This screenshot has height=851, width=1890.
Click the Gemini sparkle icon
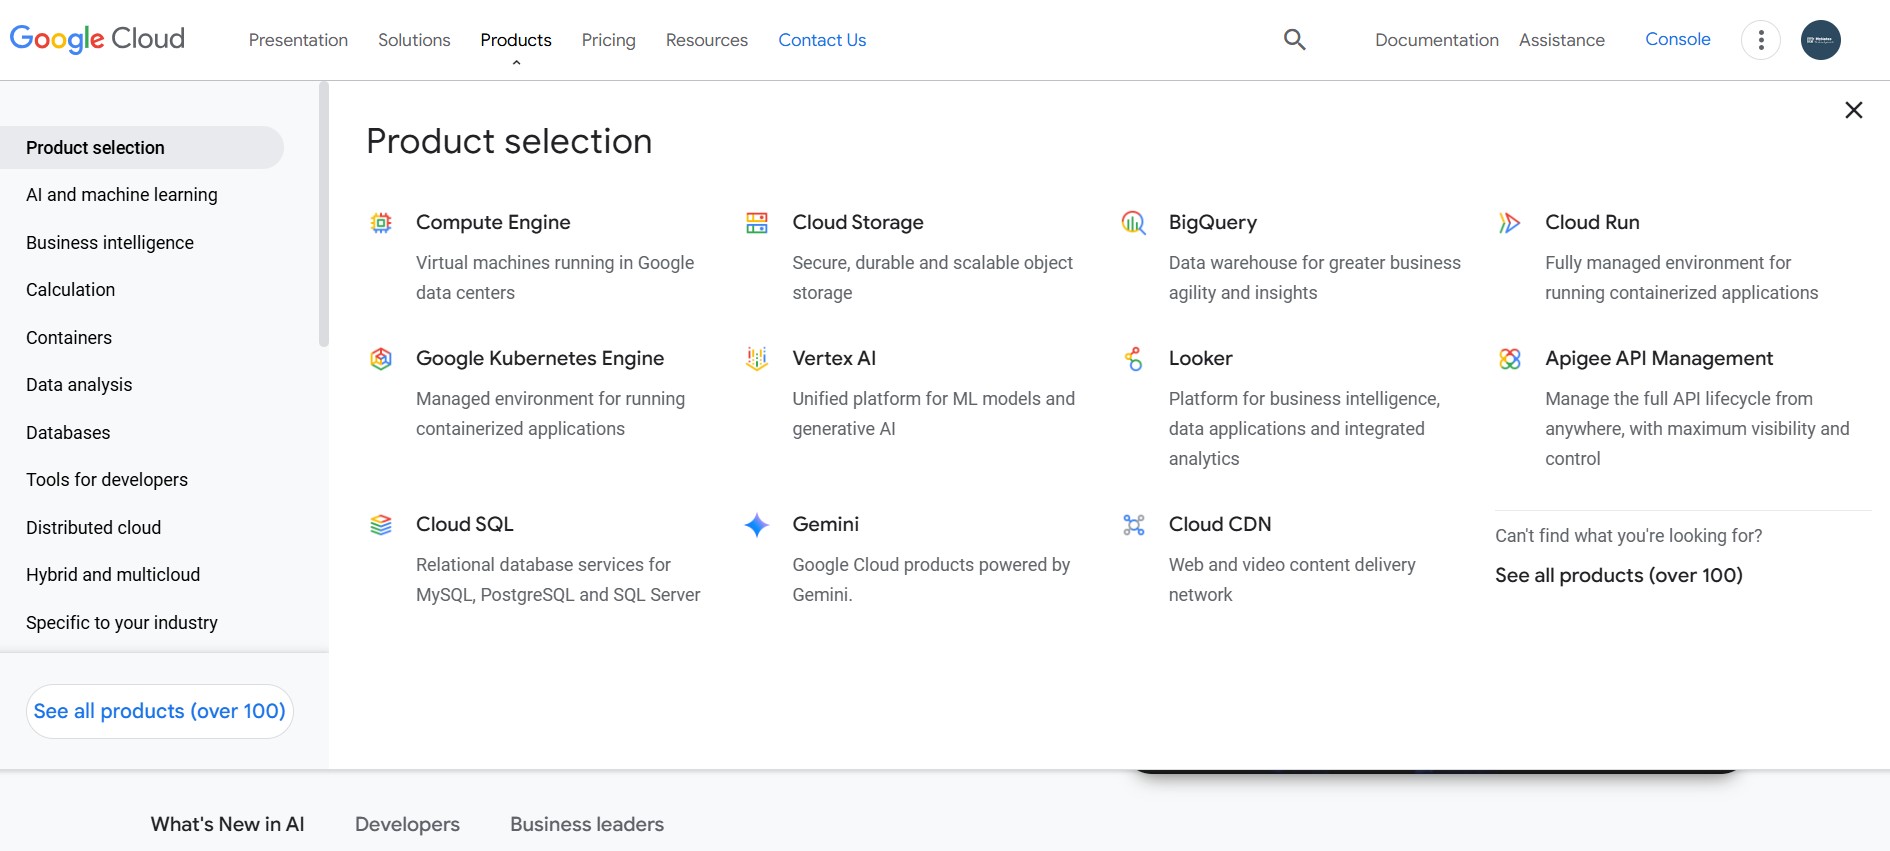[x=757, y=525]
